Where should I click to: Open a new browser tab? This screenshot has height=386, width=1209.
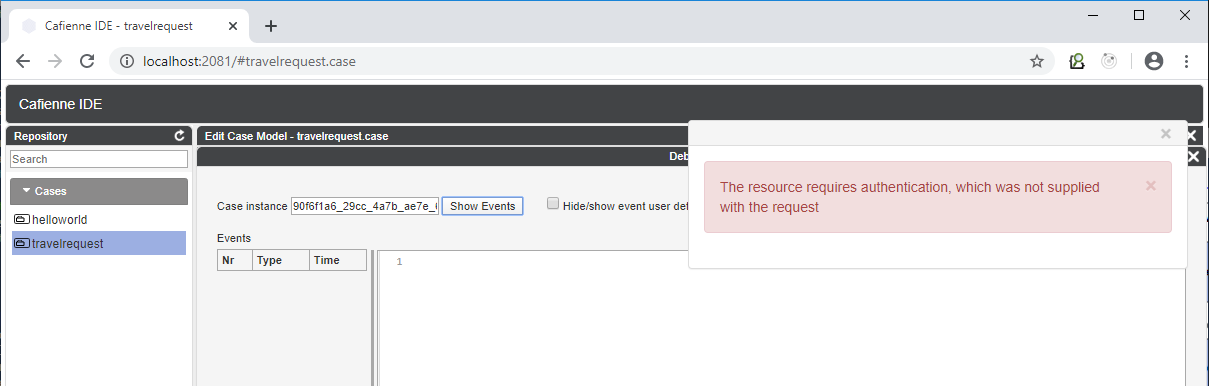click(270, 26)
